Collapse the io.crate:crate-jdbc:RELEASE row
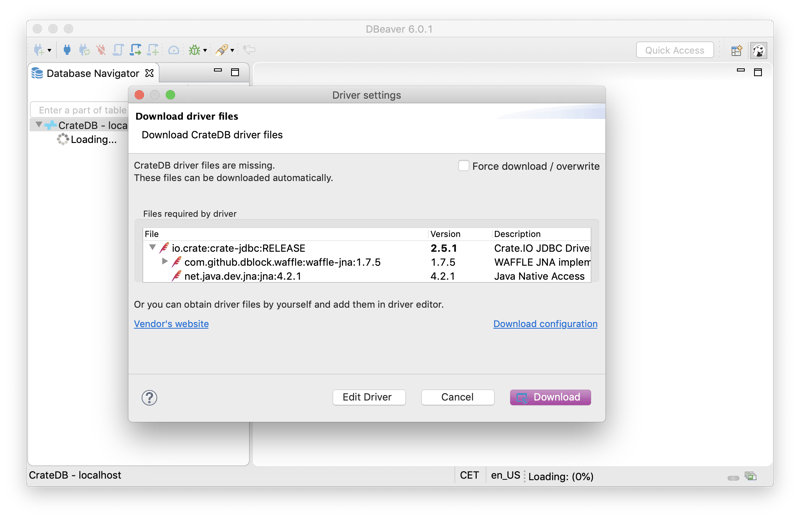800x519 pixels. 152,248
